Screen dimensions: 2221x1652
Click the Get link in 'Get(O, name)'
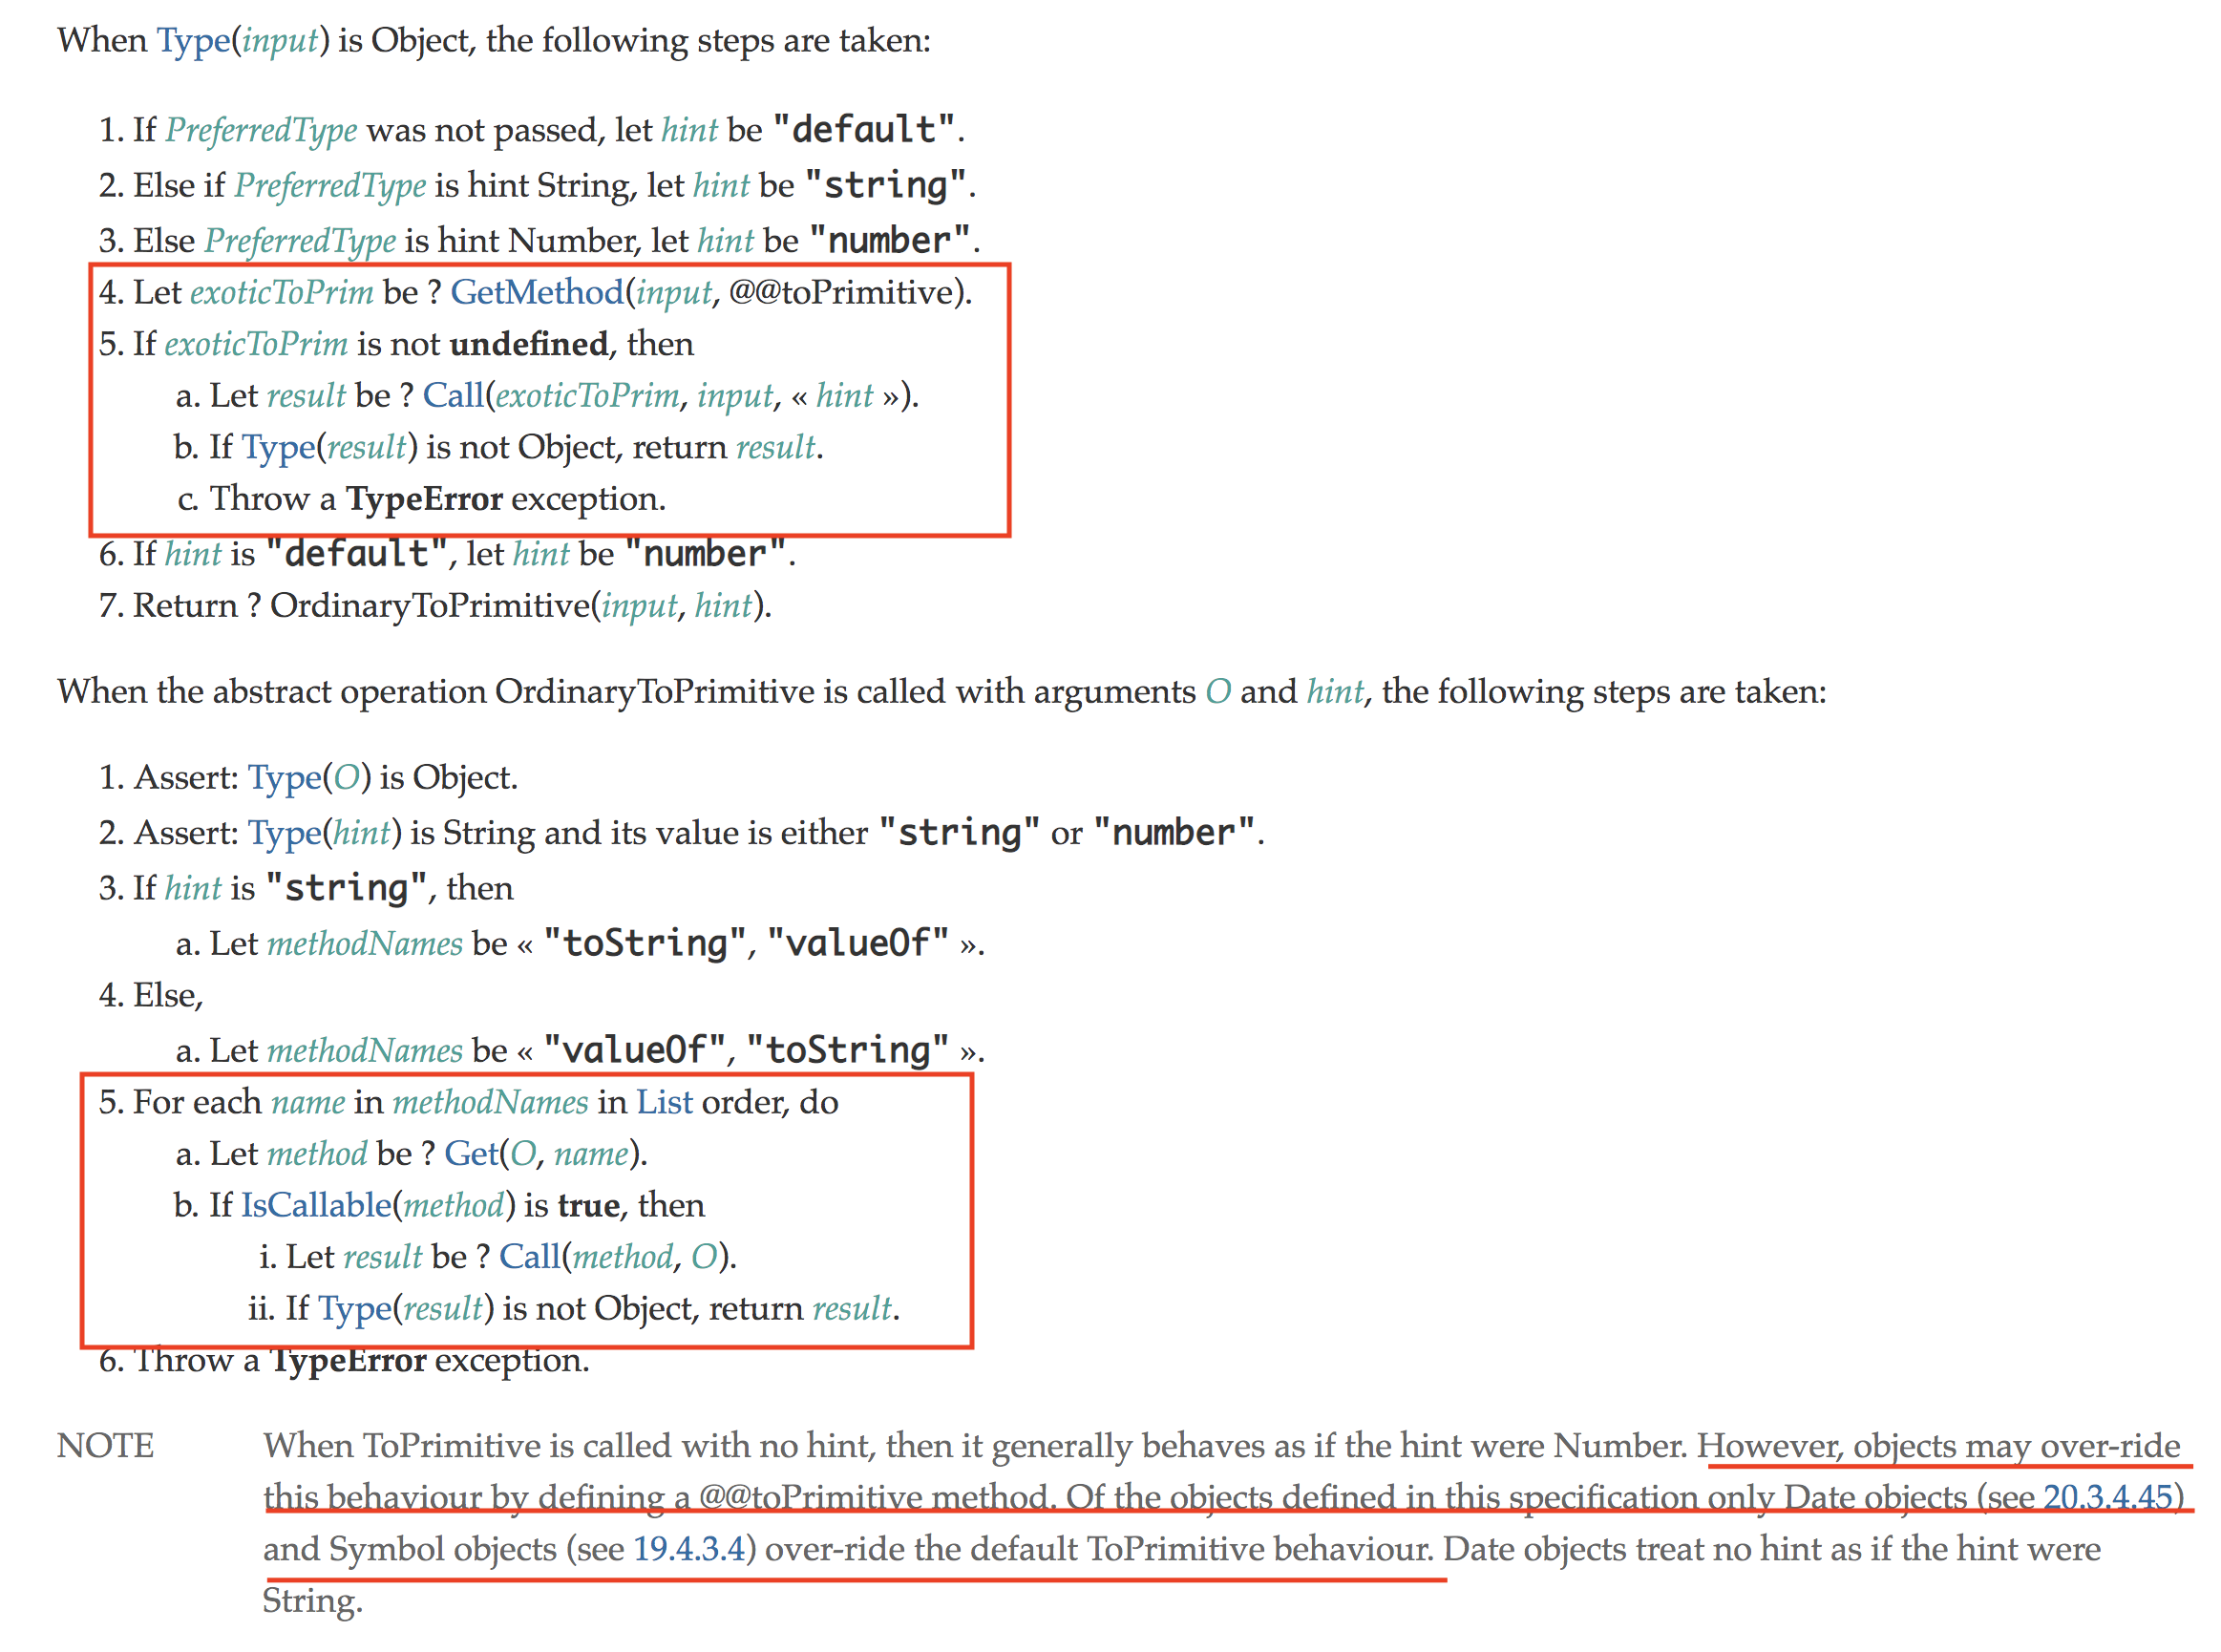470,1153
